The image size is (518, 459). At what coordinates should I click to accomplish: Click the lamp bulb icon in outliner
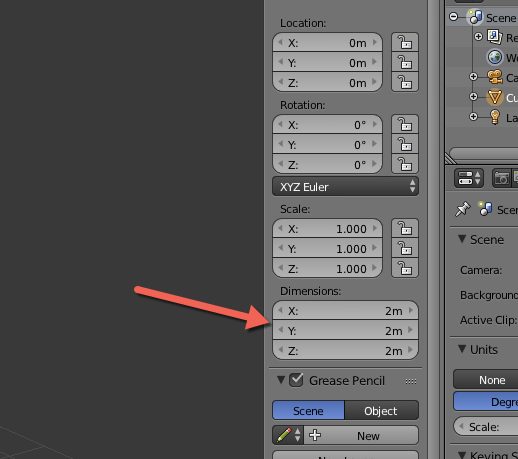[495, 117]
